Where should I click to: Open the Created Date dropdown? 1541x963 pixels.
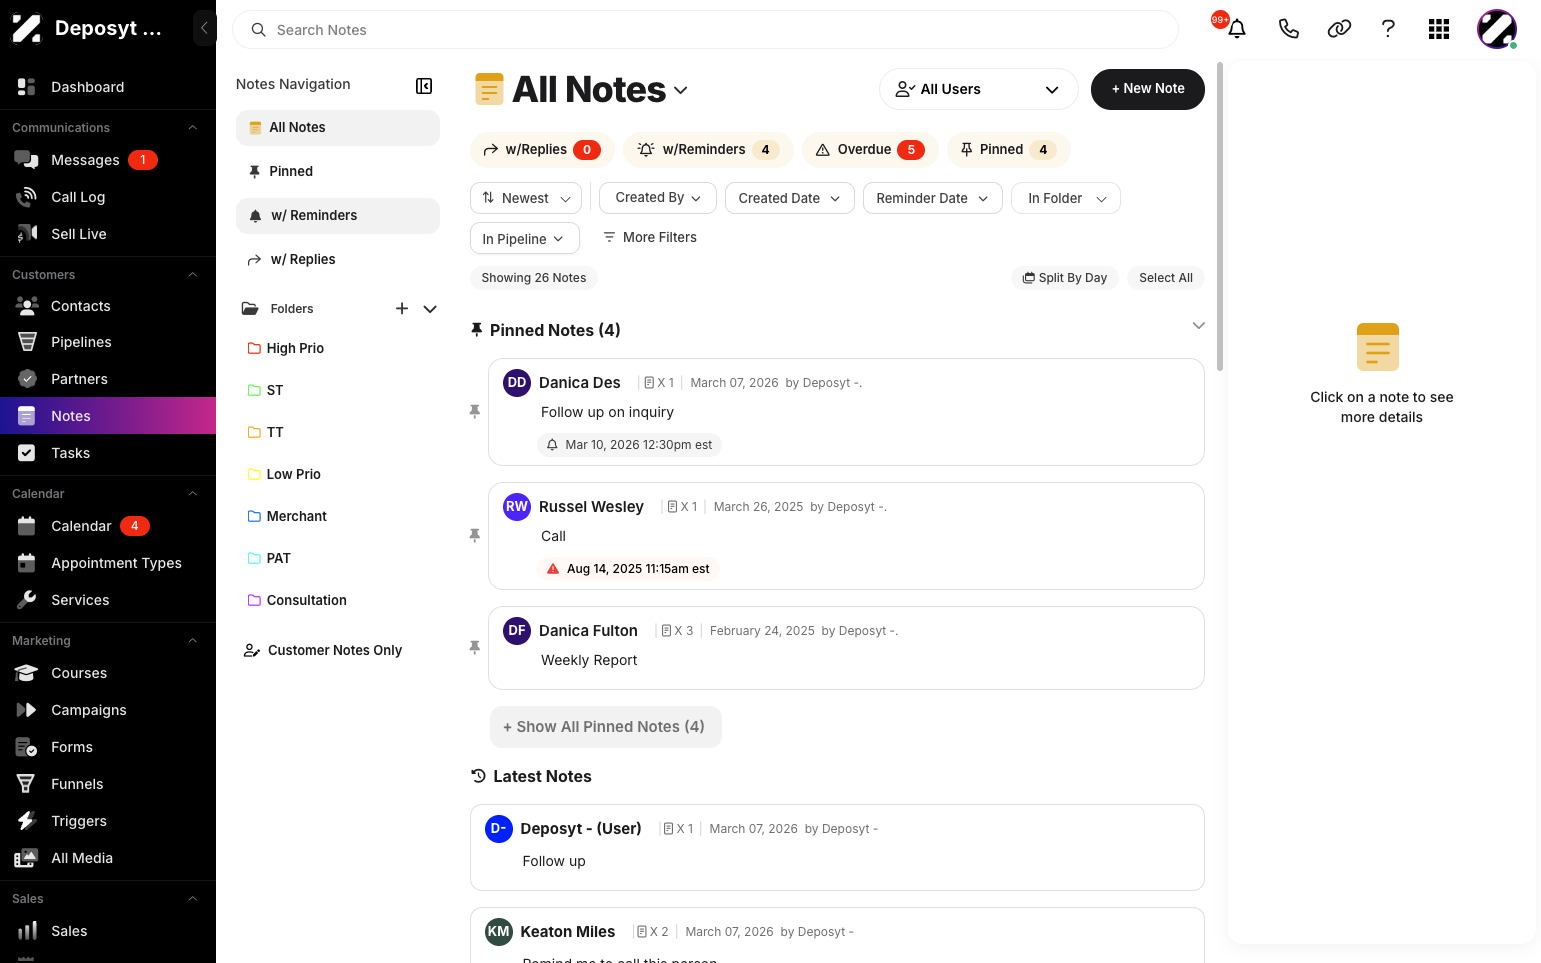coord(790,198)
